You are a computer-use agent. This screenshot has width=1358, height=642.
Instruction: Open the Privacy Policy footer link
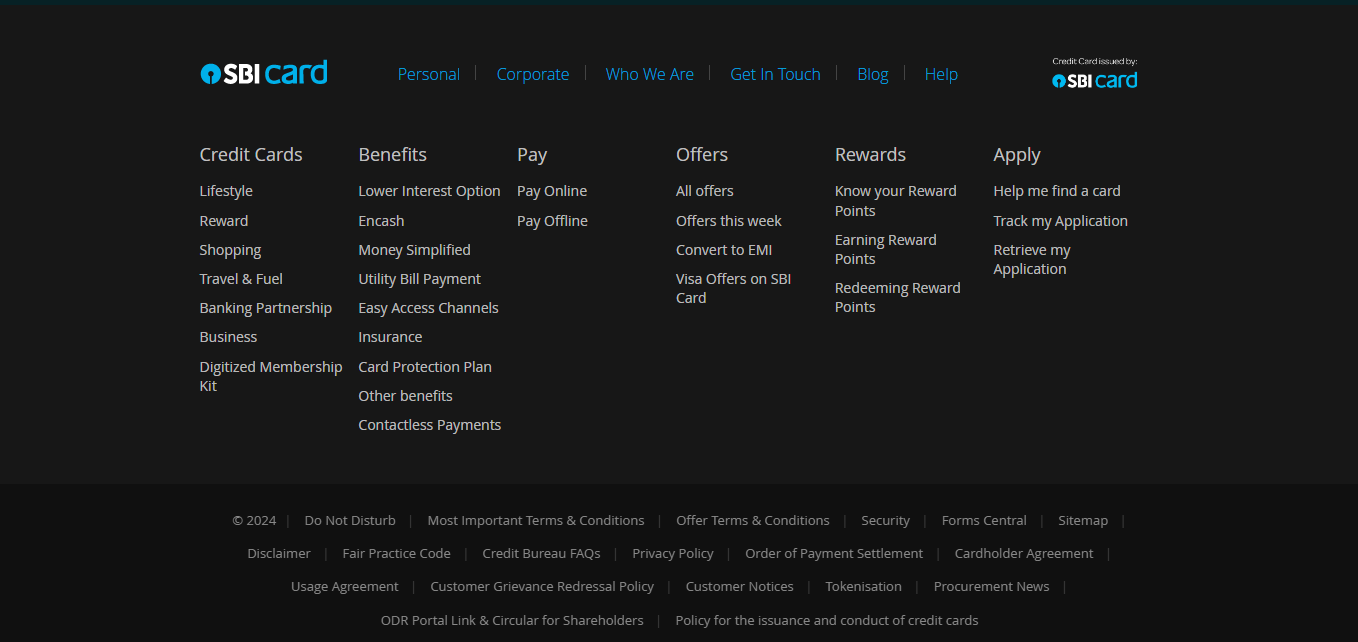tap(673, 553)
